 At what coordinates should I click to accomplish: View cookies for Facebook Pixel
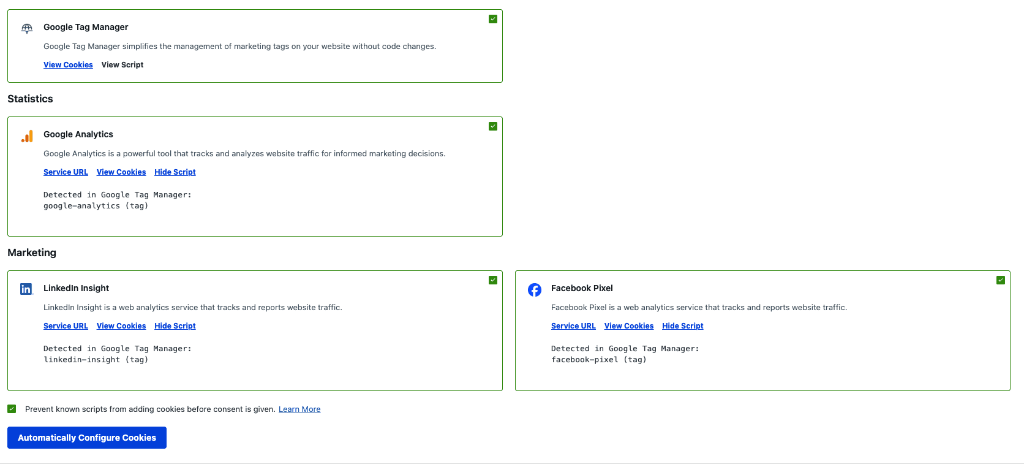click(629, 326)
